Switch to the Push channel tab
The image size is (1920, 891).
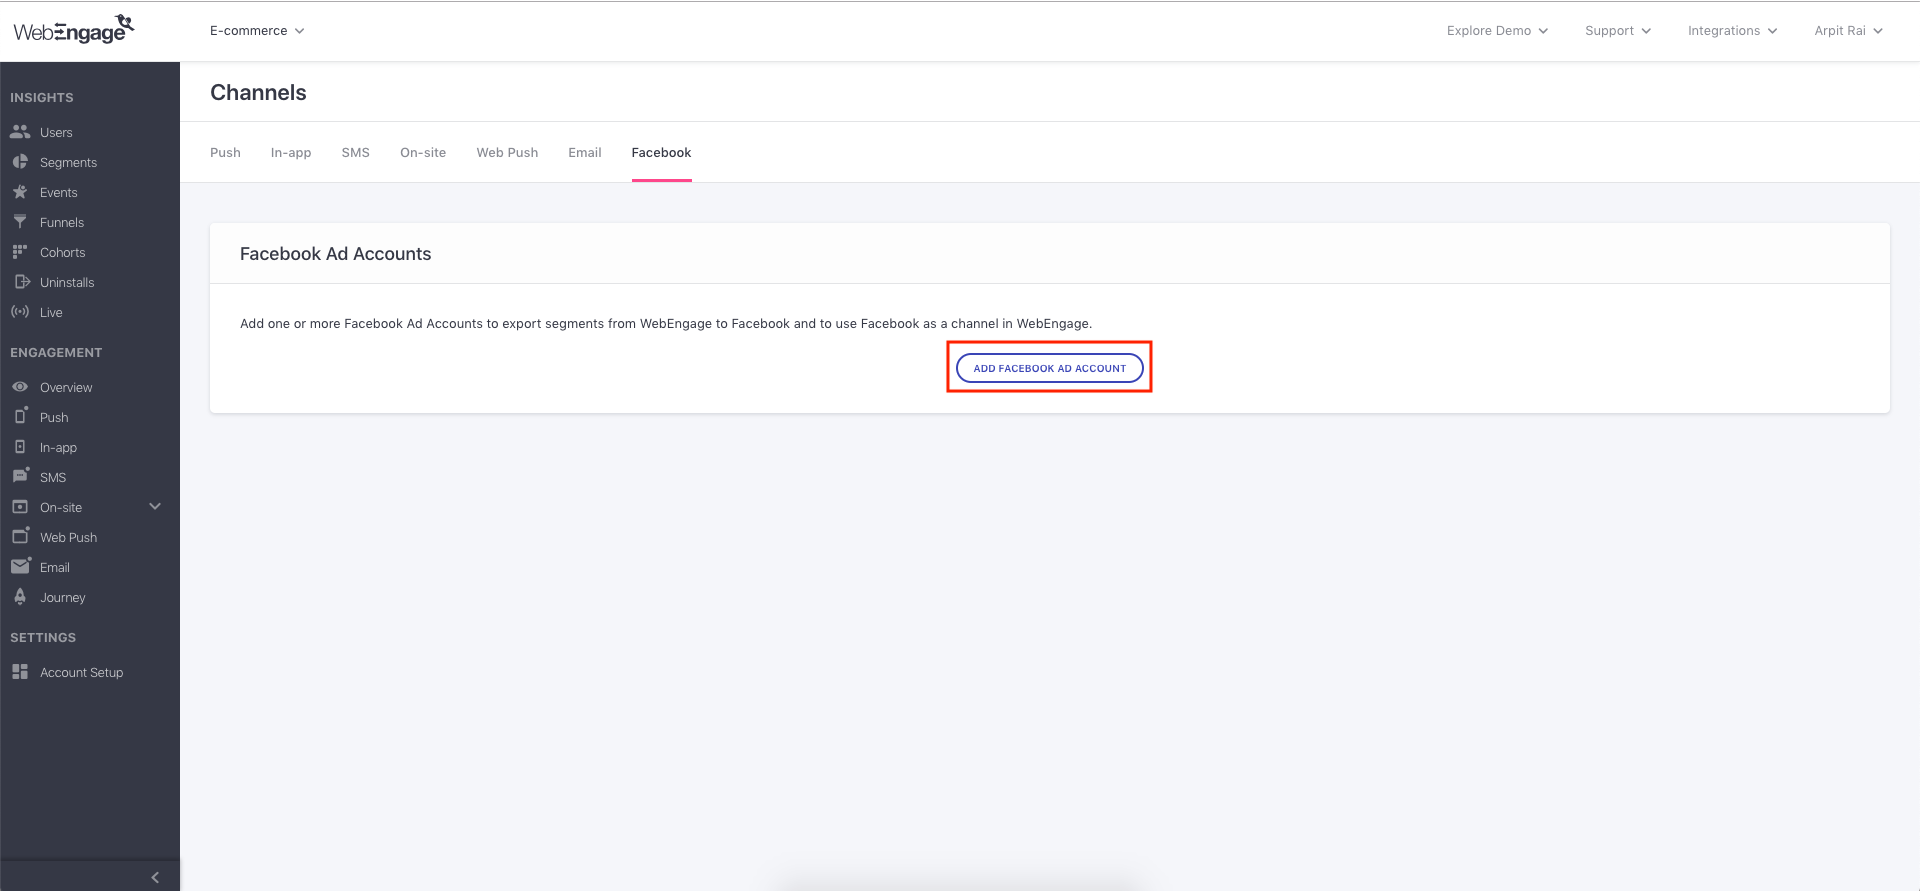click(x=225, y=152)
